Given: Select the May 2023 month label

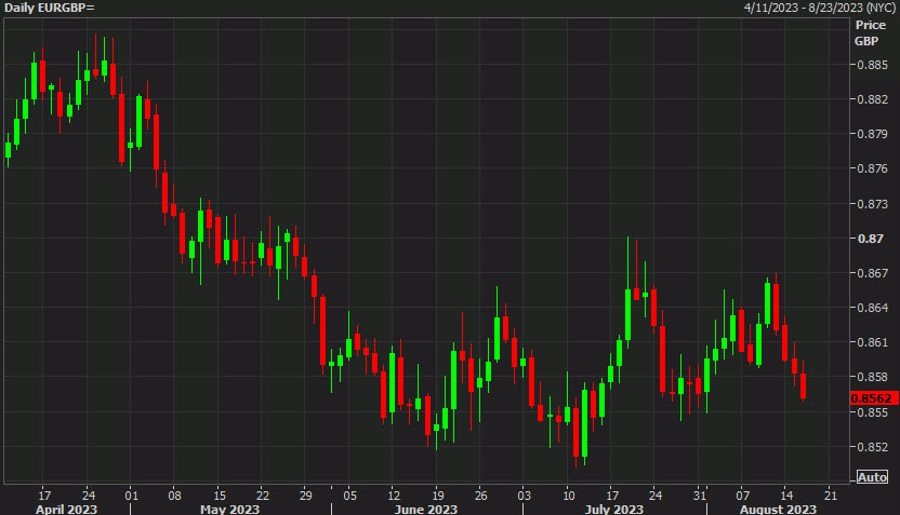Looking at the screenshot, I should point(230,509).
